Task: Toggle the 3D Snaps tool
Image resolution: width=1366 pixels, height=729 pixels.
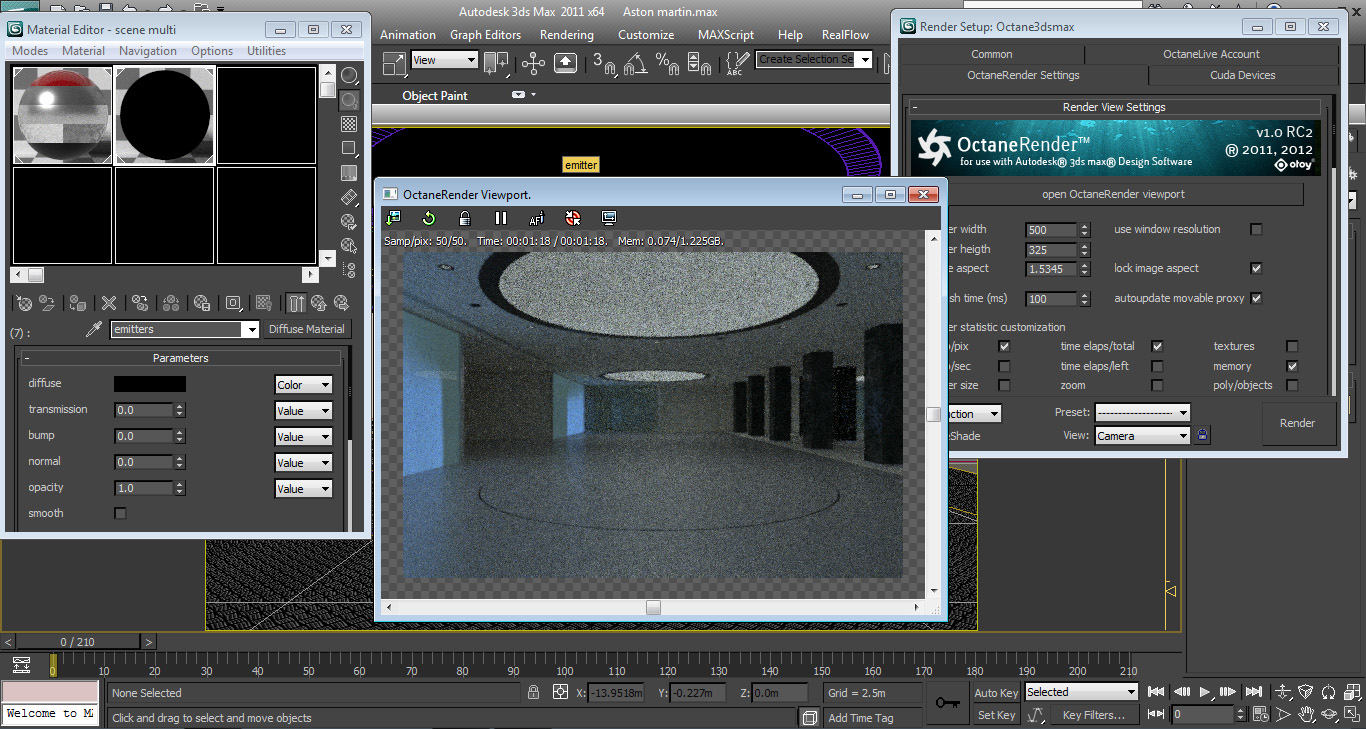Action: (x=604, y=64)
